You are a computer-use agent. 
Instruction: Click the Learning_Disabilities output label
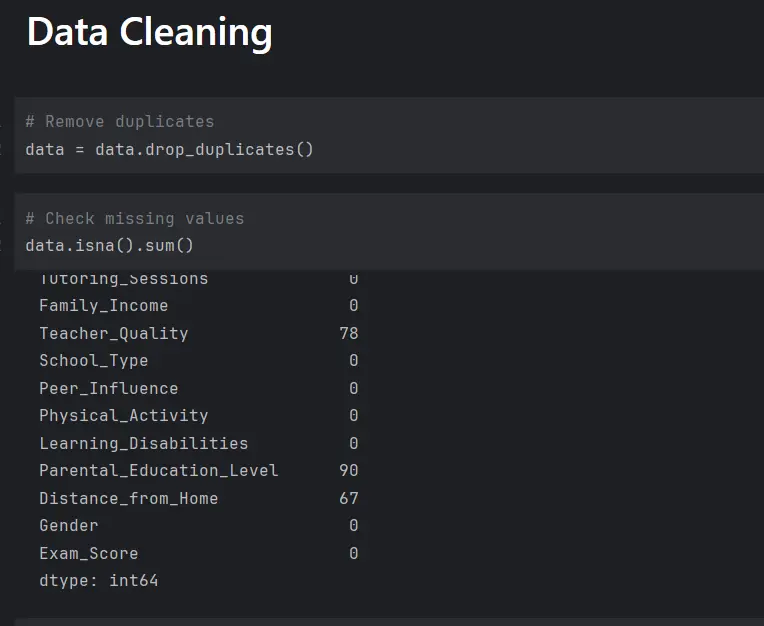pos(143,444)
